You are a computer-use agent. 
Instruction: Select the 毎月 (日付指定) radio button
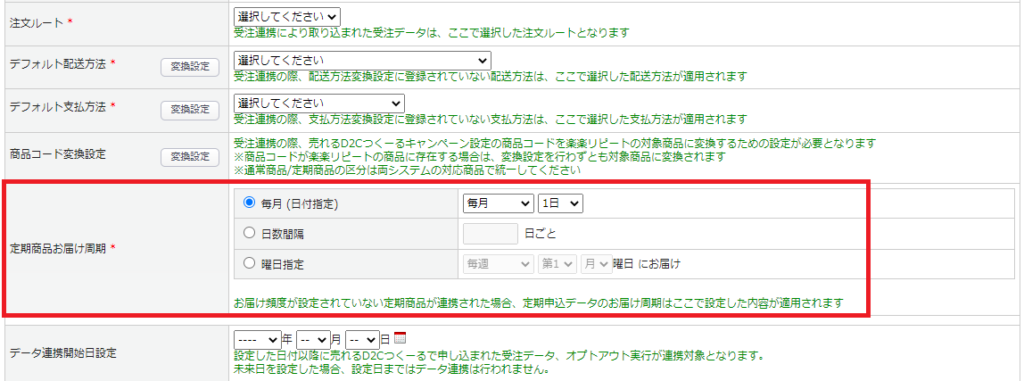(249, 203)
